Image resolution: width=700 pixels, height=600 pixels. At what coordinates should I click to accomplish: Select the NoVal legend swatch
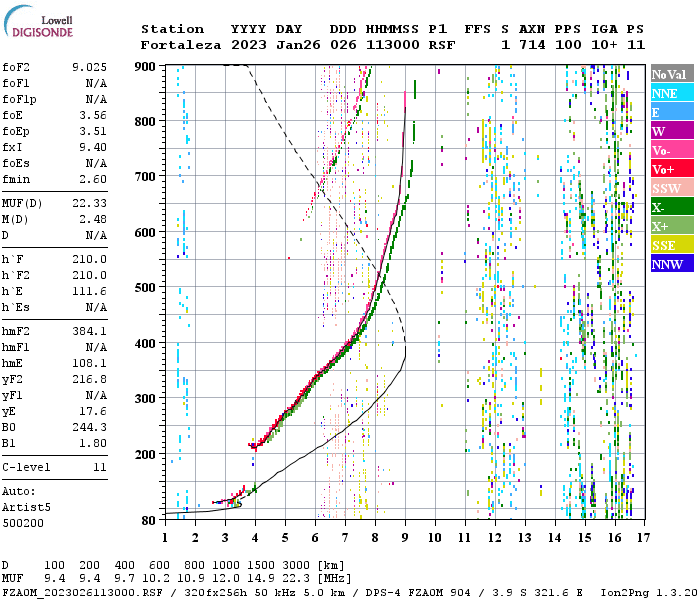(x=672, y=74)
